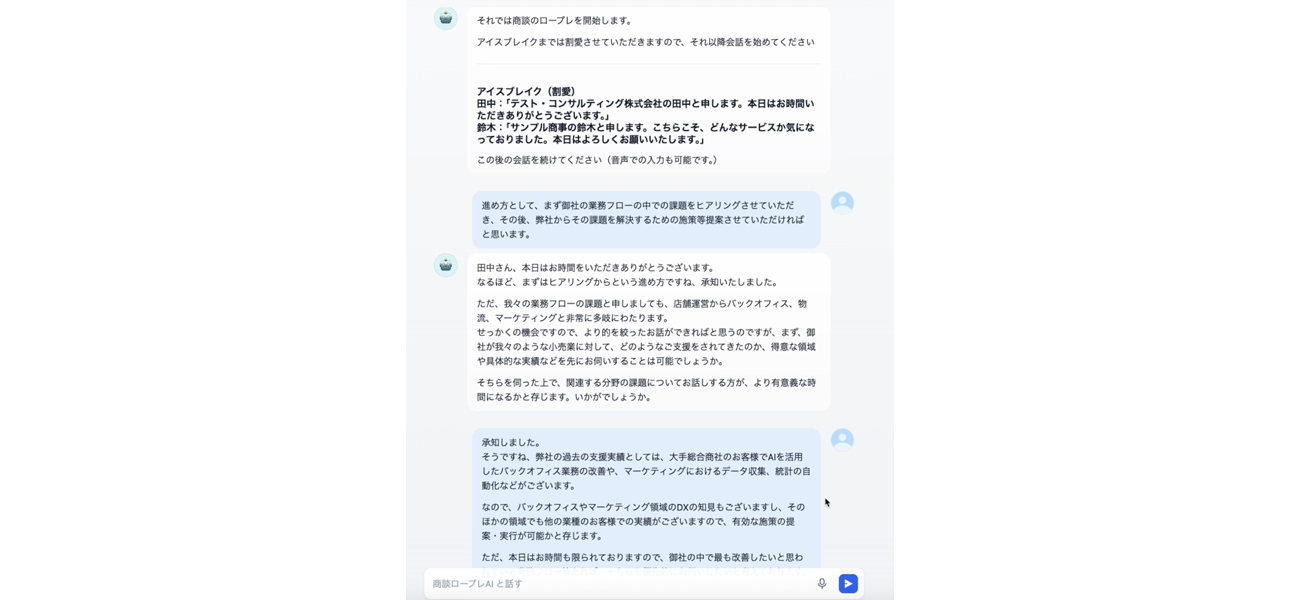Click the divider line in the first AI message
The height and width of the screenshot is (600, 1300).
(648, 64)
